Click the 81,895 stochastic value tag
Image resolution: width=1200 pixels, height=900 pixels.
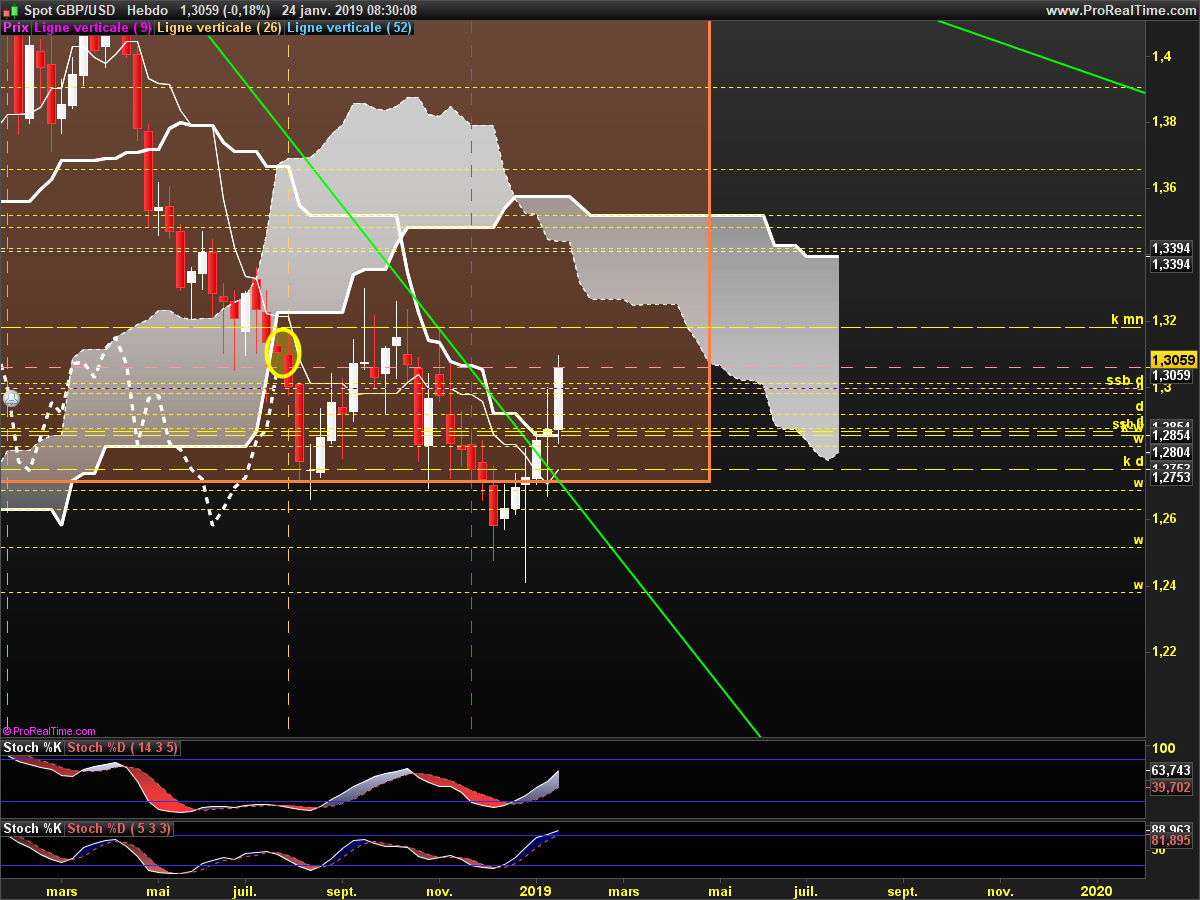tap(1171, 841)
